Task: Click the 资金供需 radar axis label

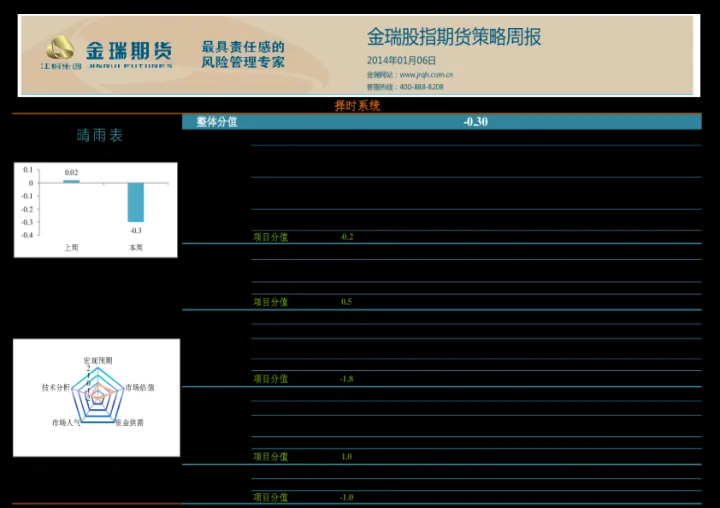Action: [129, 423]
